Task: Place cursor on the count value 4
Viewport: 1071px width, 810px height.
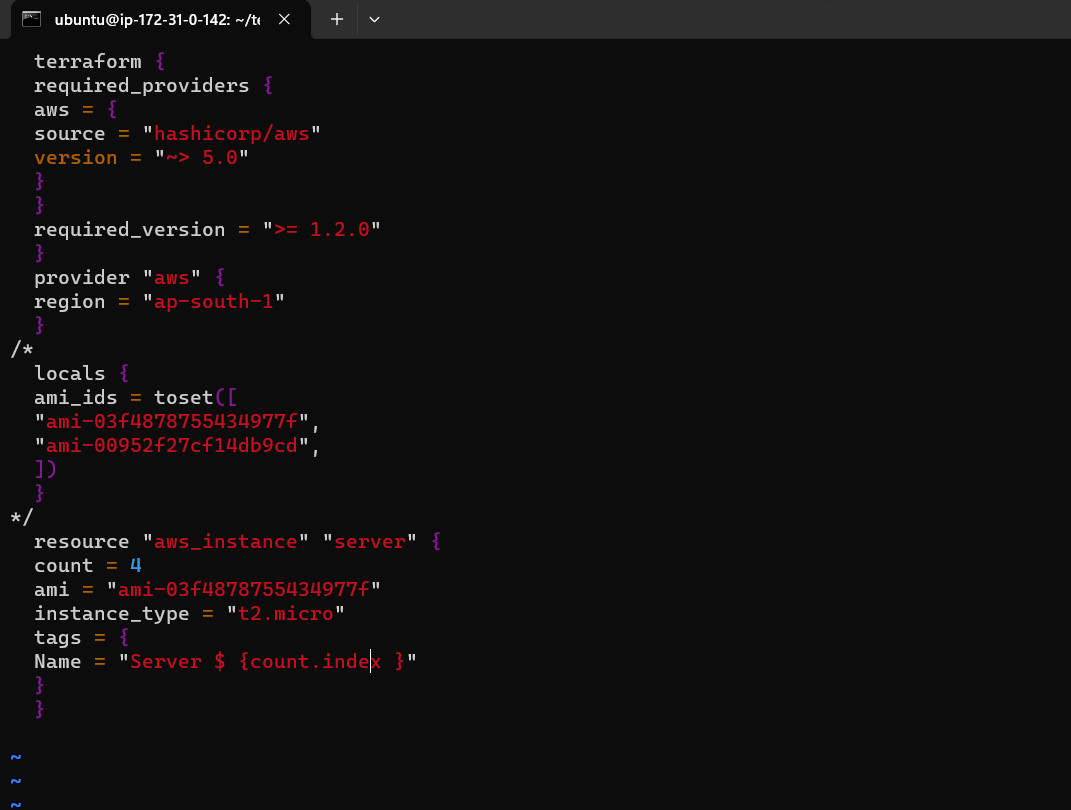Action: click(x=135, y=565)
